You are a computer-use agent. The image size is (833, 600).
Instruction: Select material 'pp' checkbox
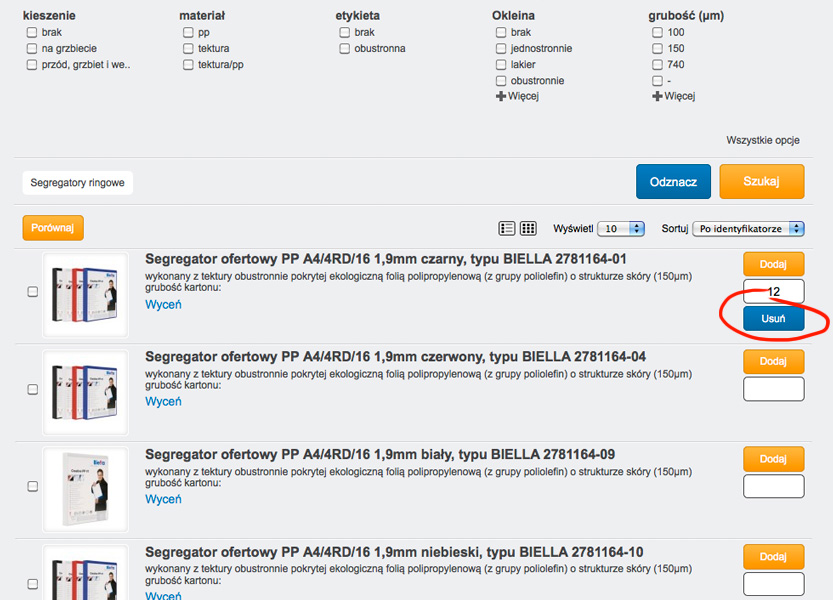coord(188,32)
